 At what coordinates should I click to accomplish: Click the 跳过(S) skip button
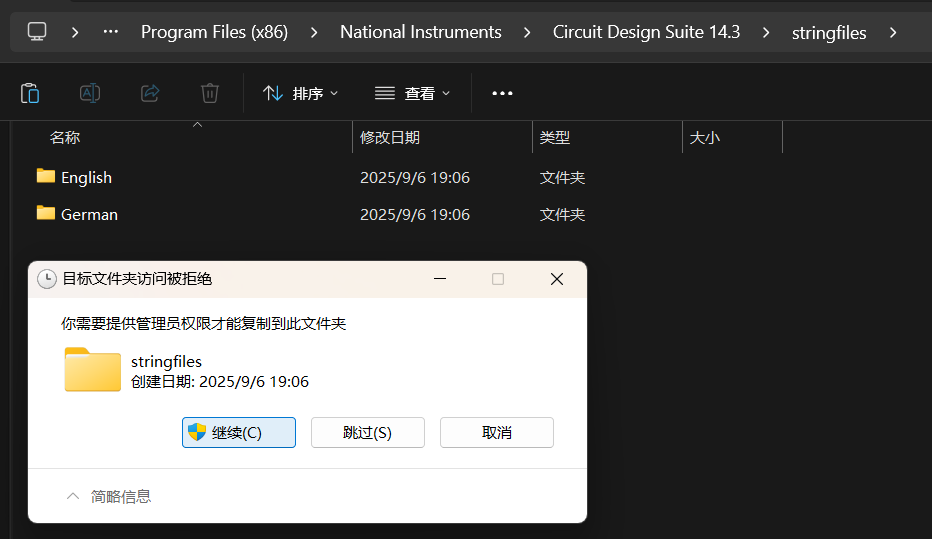pyautogui.click(x=368, y=433)
